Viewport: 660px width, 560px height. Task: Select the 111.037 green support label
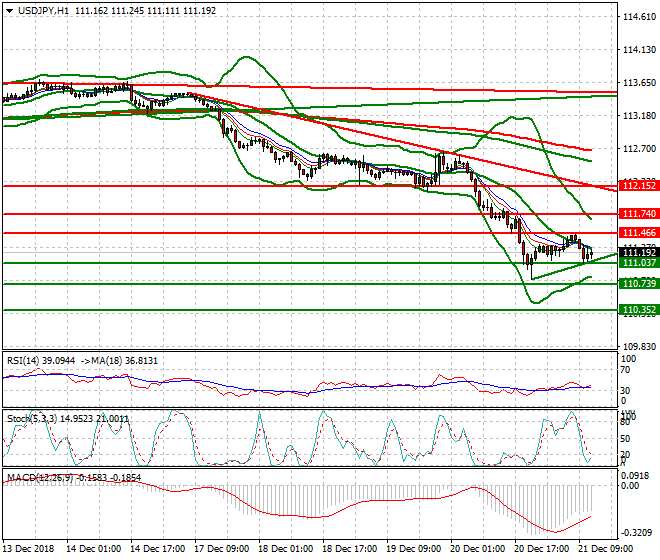(639, 263)
